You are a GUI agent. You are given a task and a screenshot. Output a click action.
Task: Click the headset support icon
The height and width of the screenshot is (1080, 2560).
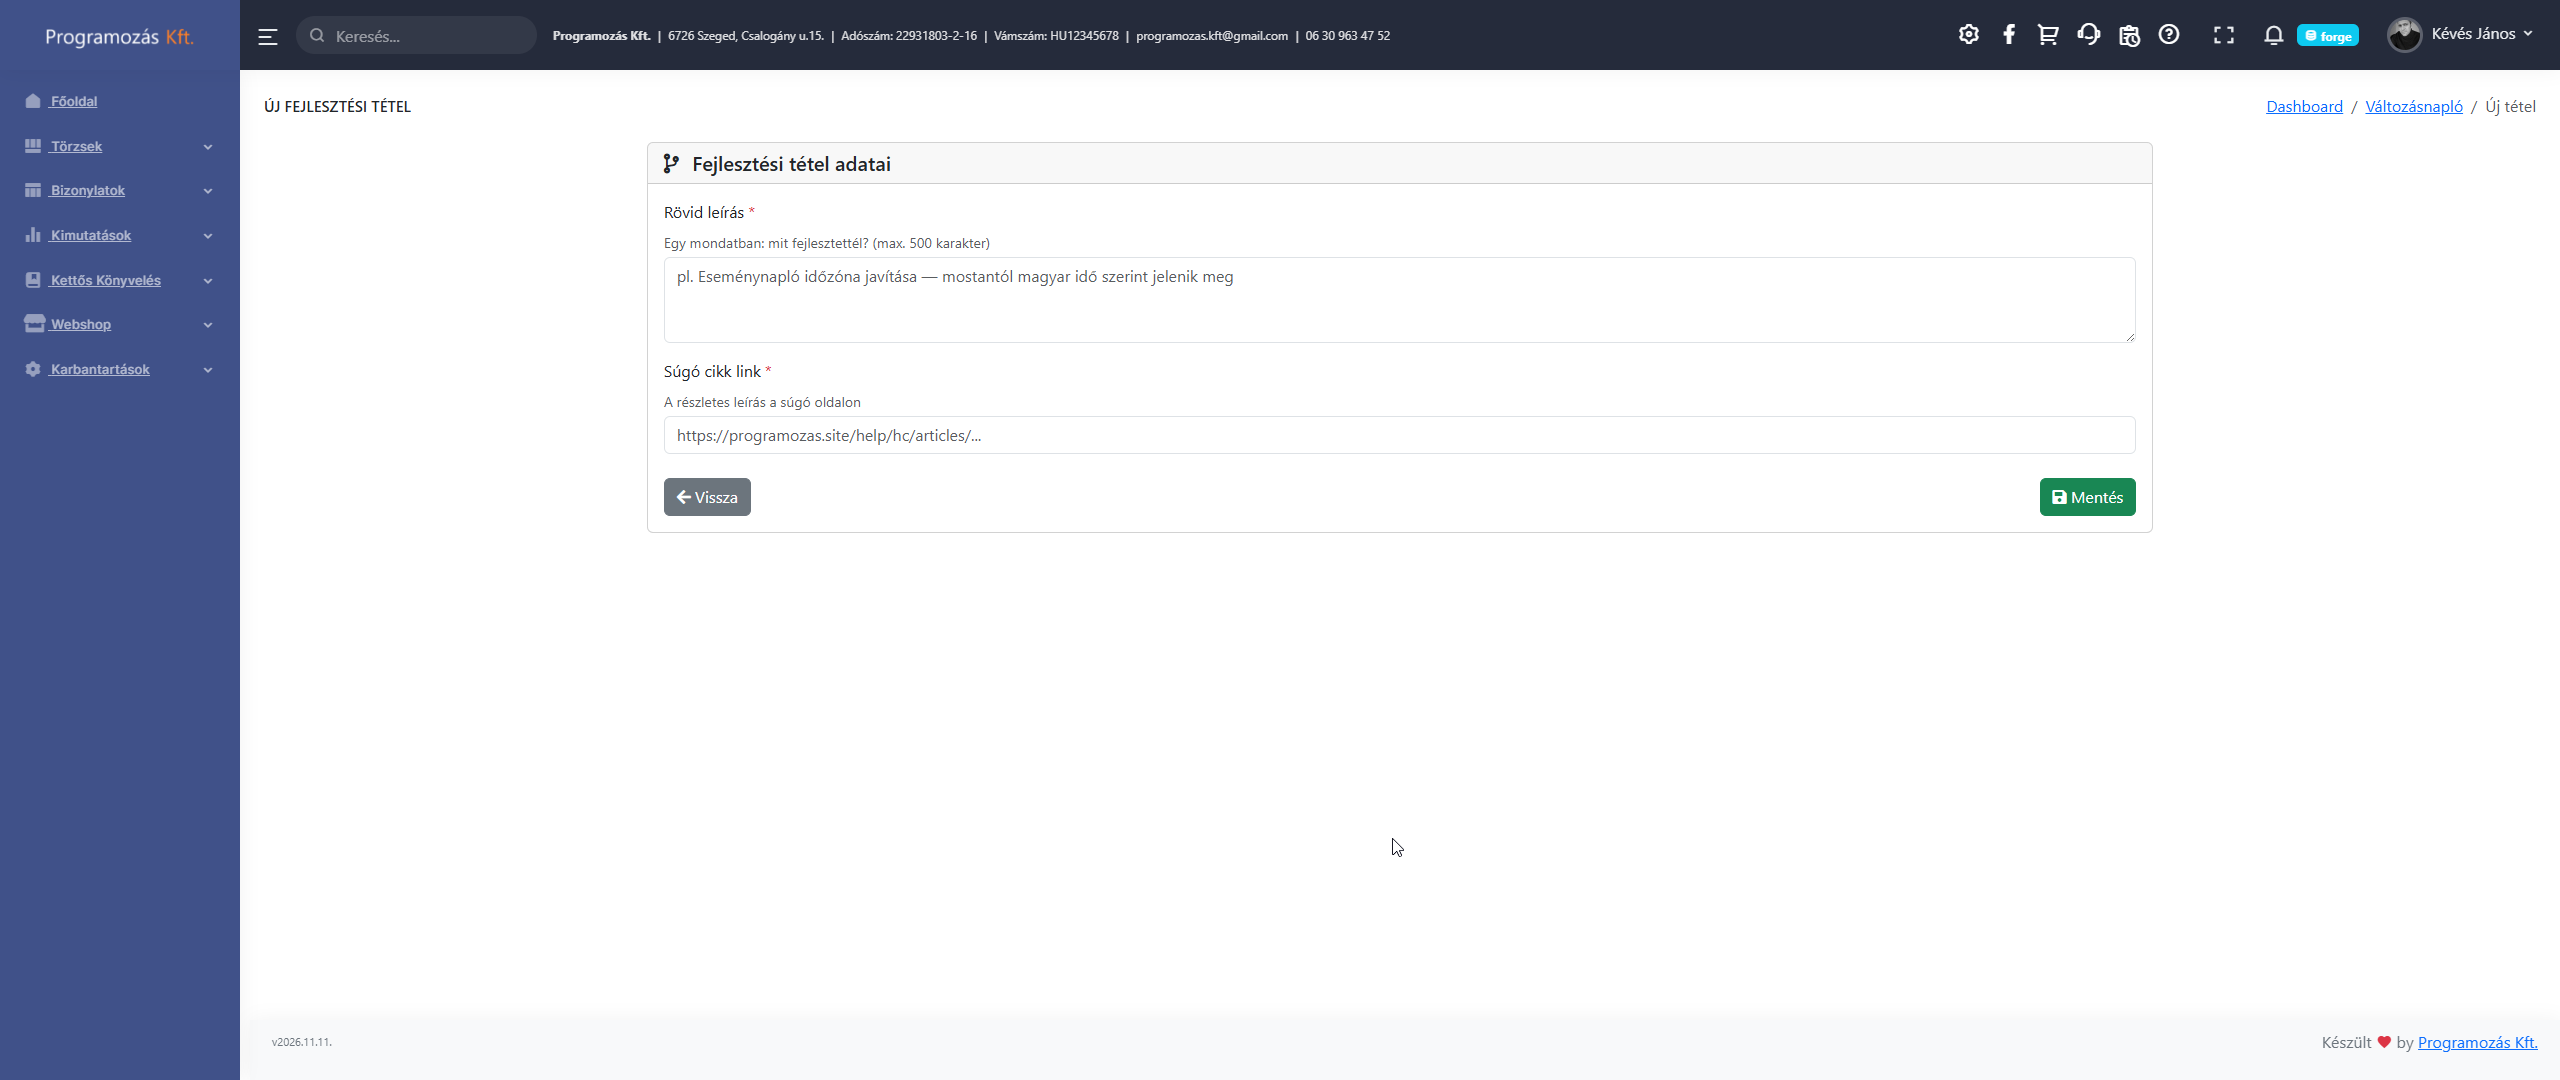click(2088, 35)
